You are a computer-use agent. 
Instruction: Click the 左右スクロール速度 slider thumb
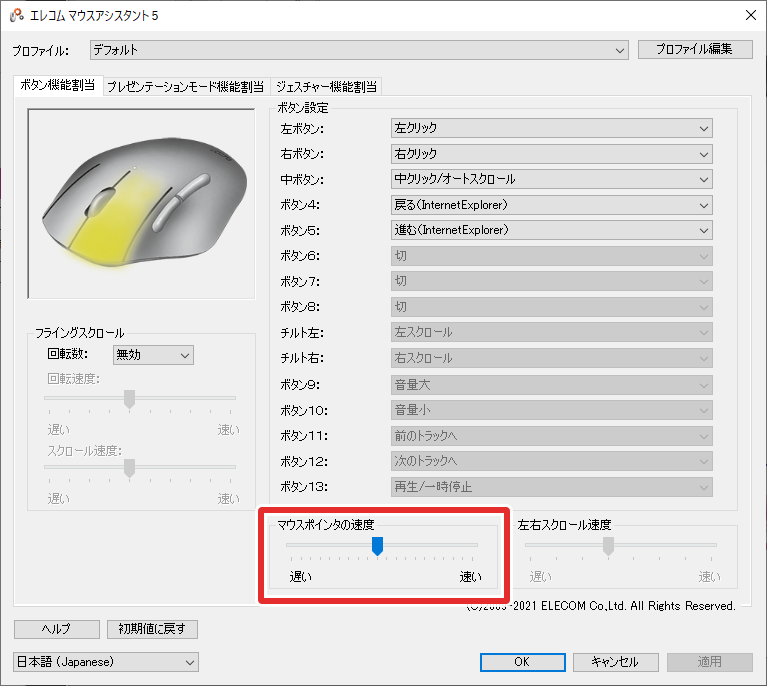(x=608, y=546)
